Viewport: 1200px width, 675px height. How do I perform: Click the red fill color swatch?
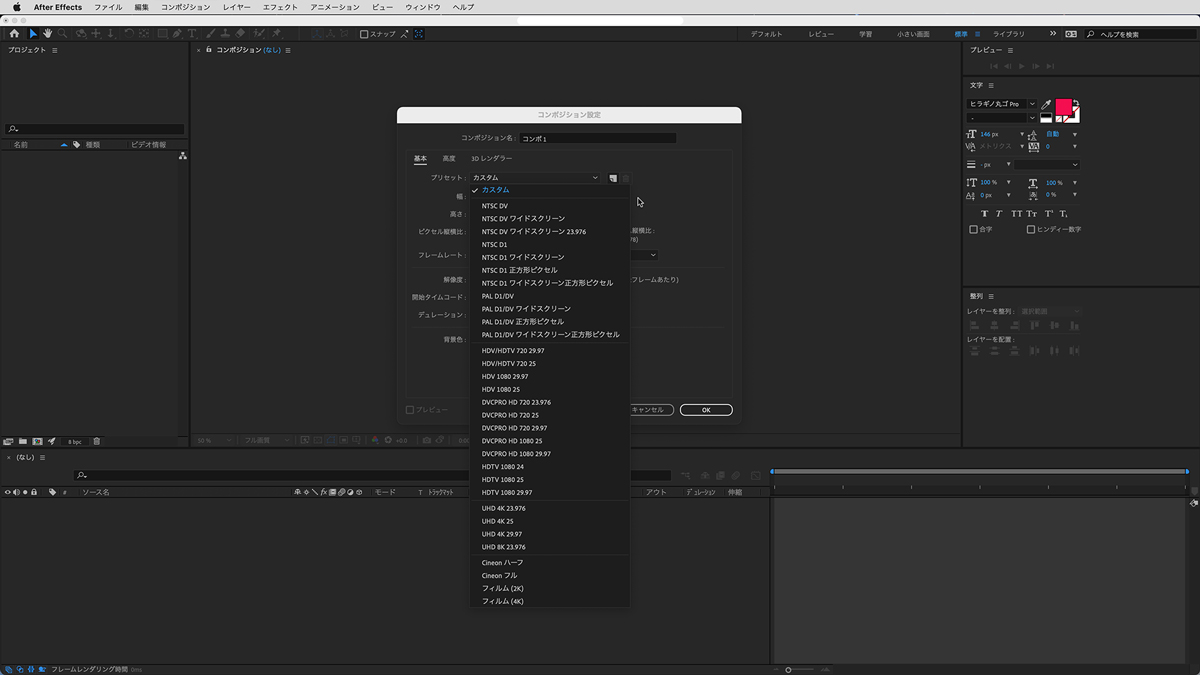tap(1062, 106)
